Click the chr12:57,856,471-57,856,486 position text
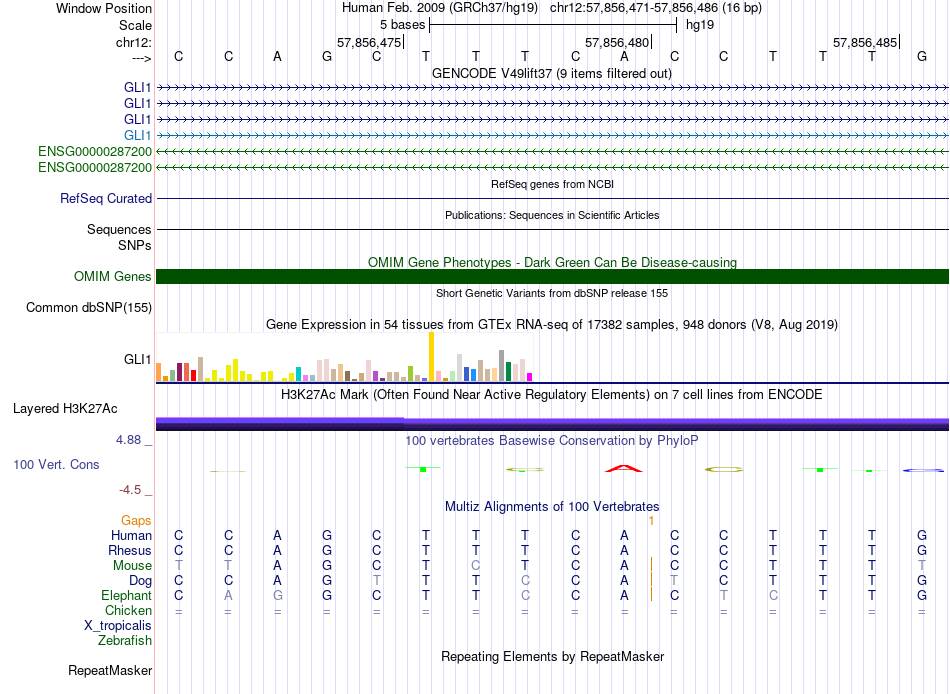The width and height of the screenshot is (950, 694). tap(634, 8)
